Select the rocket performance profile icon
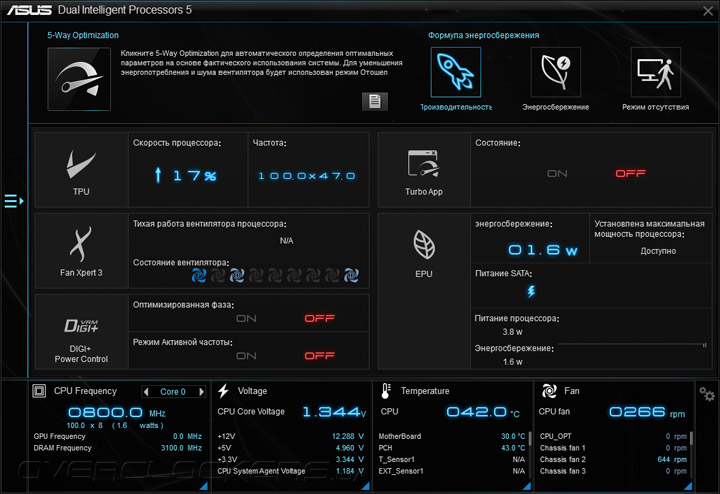The width and height of the screenshot is (720, 494). (x=456, y=72)
